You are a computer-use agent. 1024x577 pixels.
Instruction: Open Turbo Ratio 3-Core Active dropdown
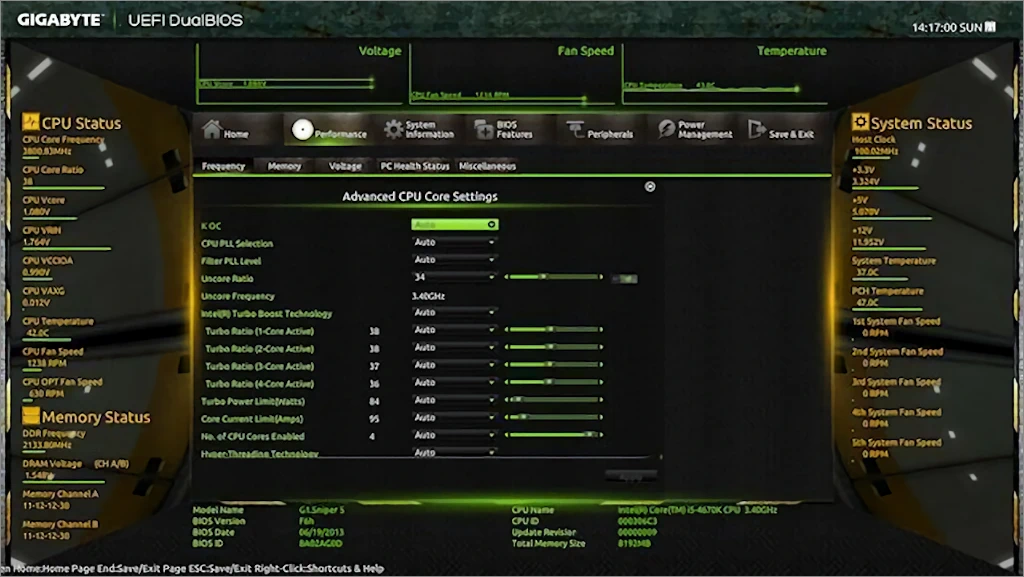[455, 366]
